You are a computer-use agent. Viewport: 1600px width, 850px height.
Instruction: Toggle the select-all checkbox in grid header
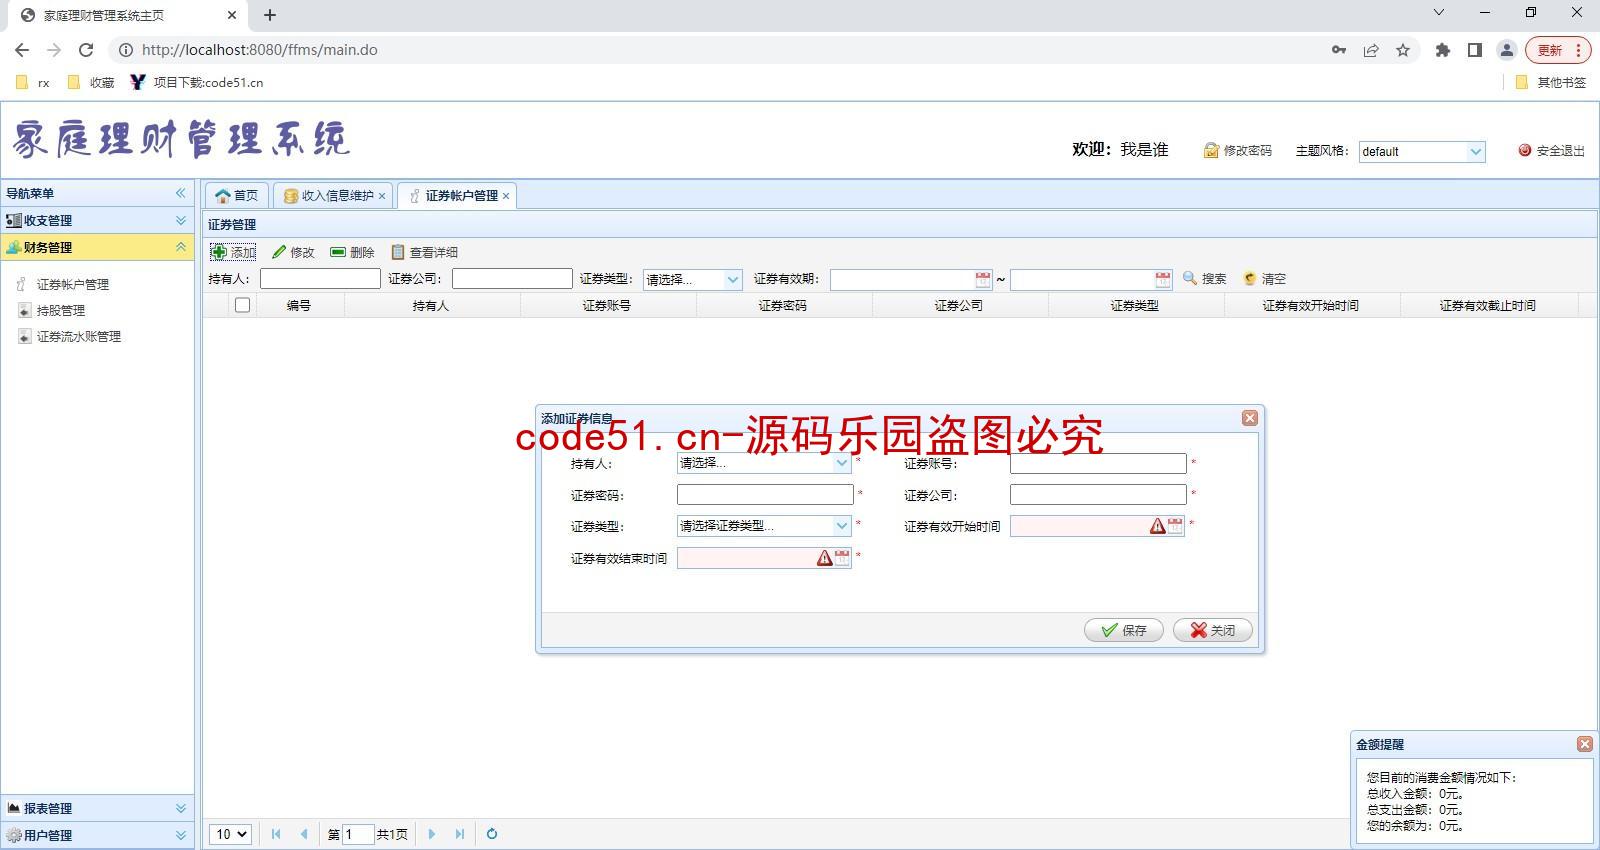click(x=242, y=305)
